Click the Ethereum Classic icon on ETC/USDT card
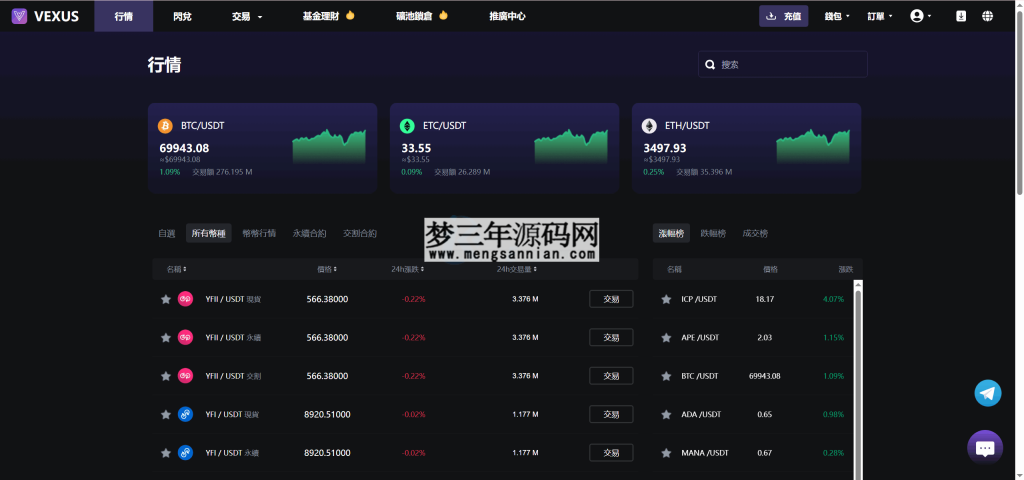Screen dimensions: 1024x480 pos(408,126)
